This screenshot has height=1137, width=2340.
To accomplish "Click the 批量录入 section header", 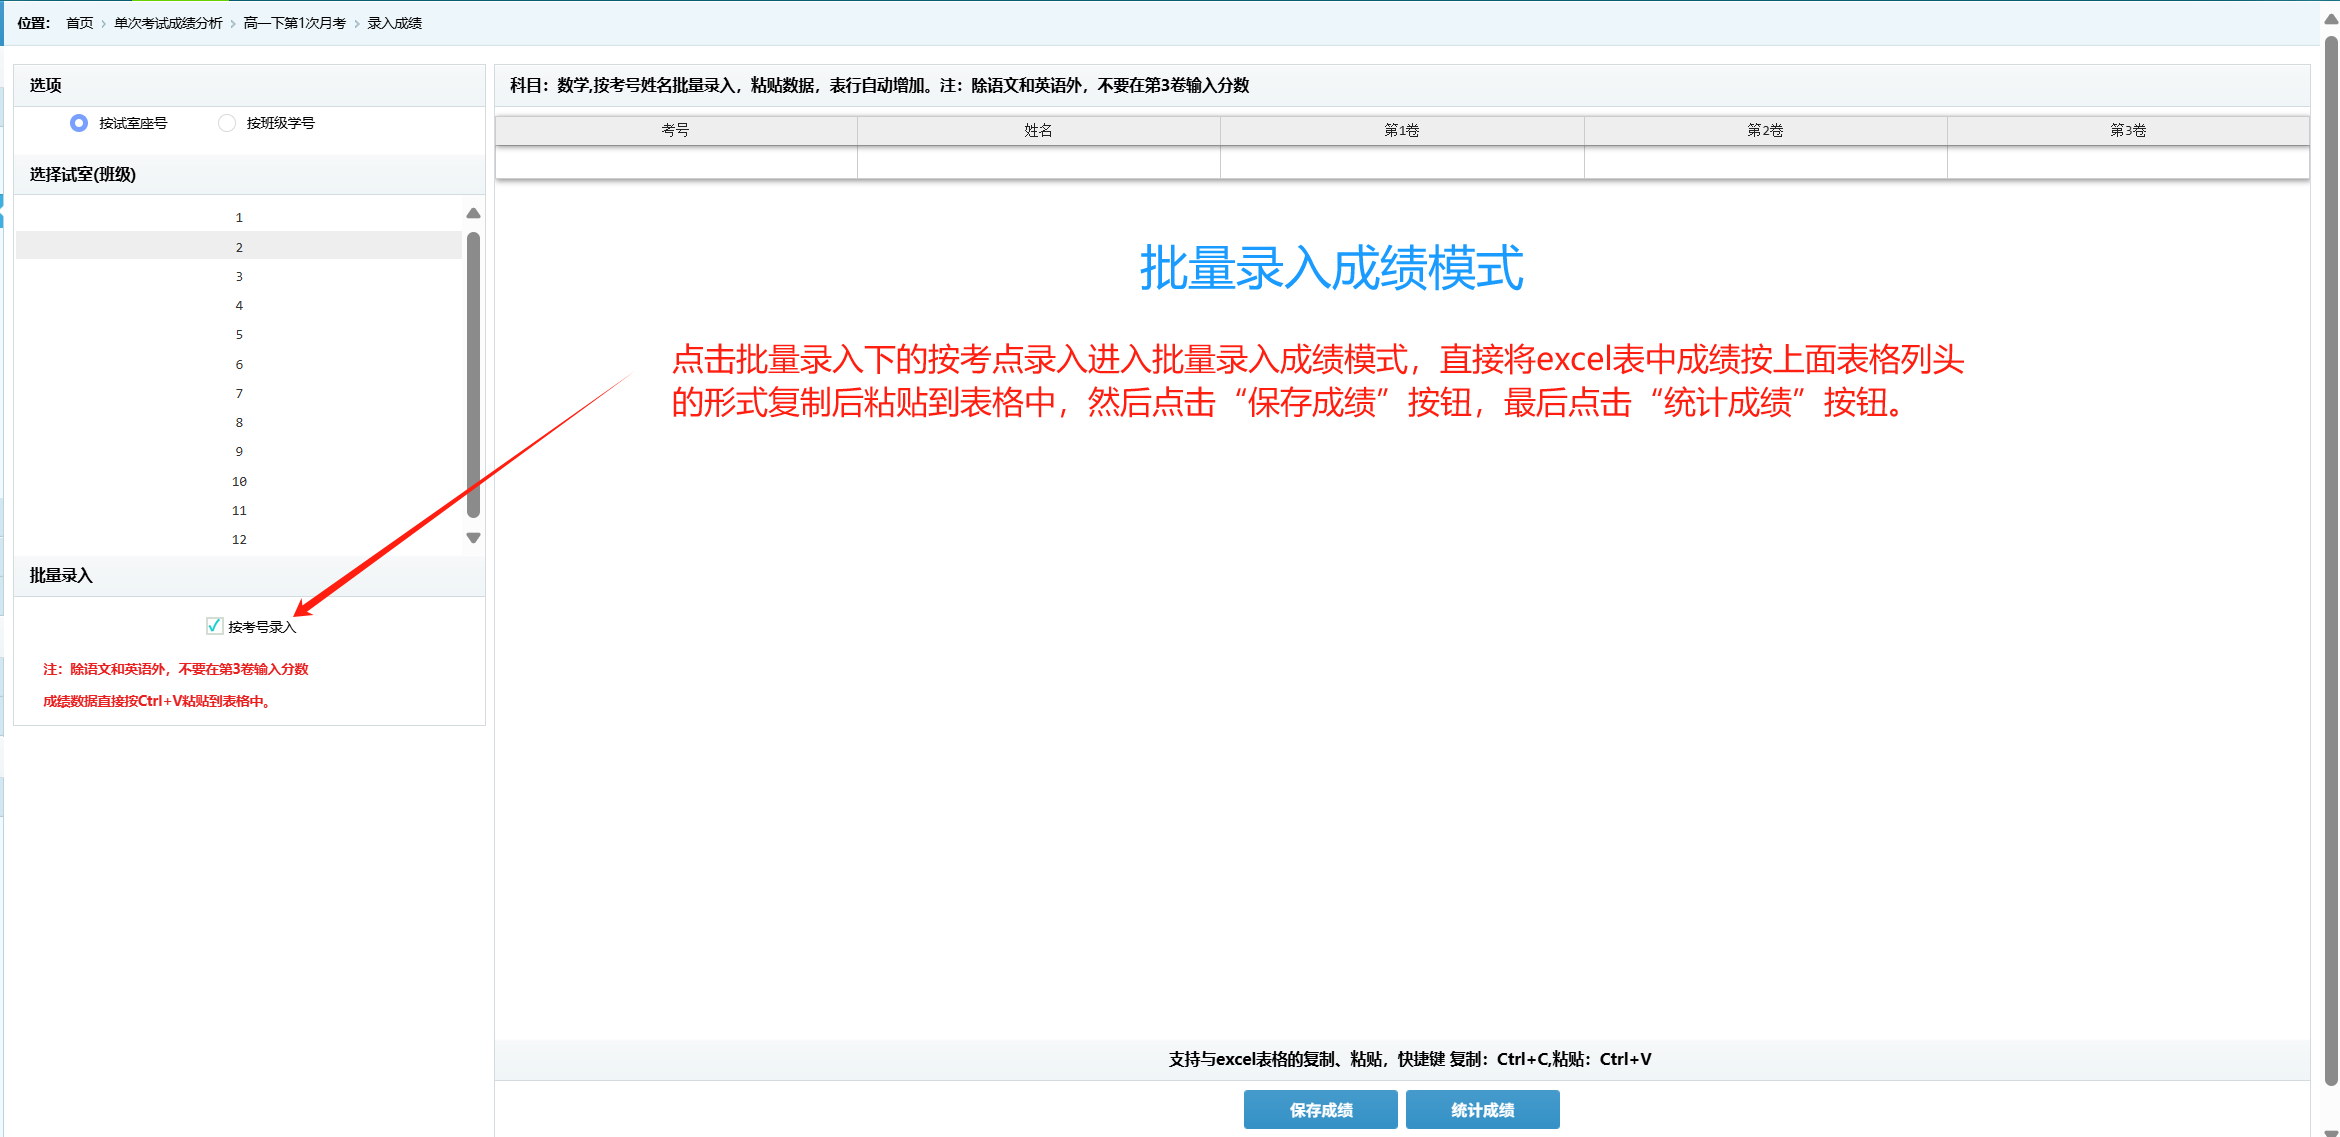I will tap(249, 575).
